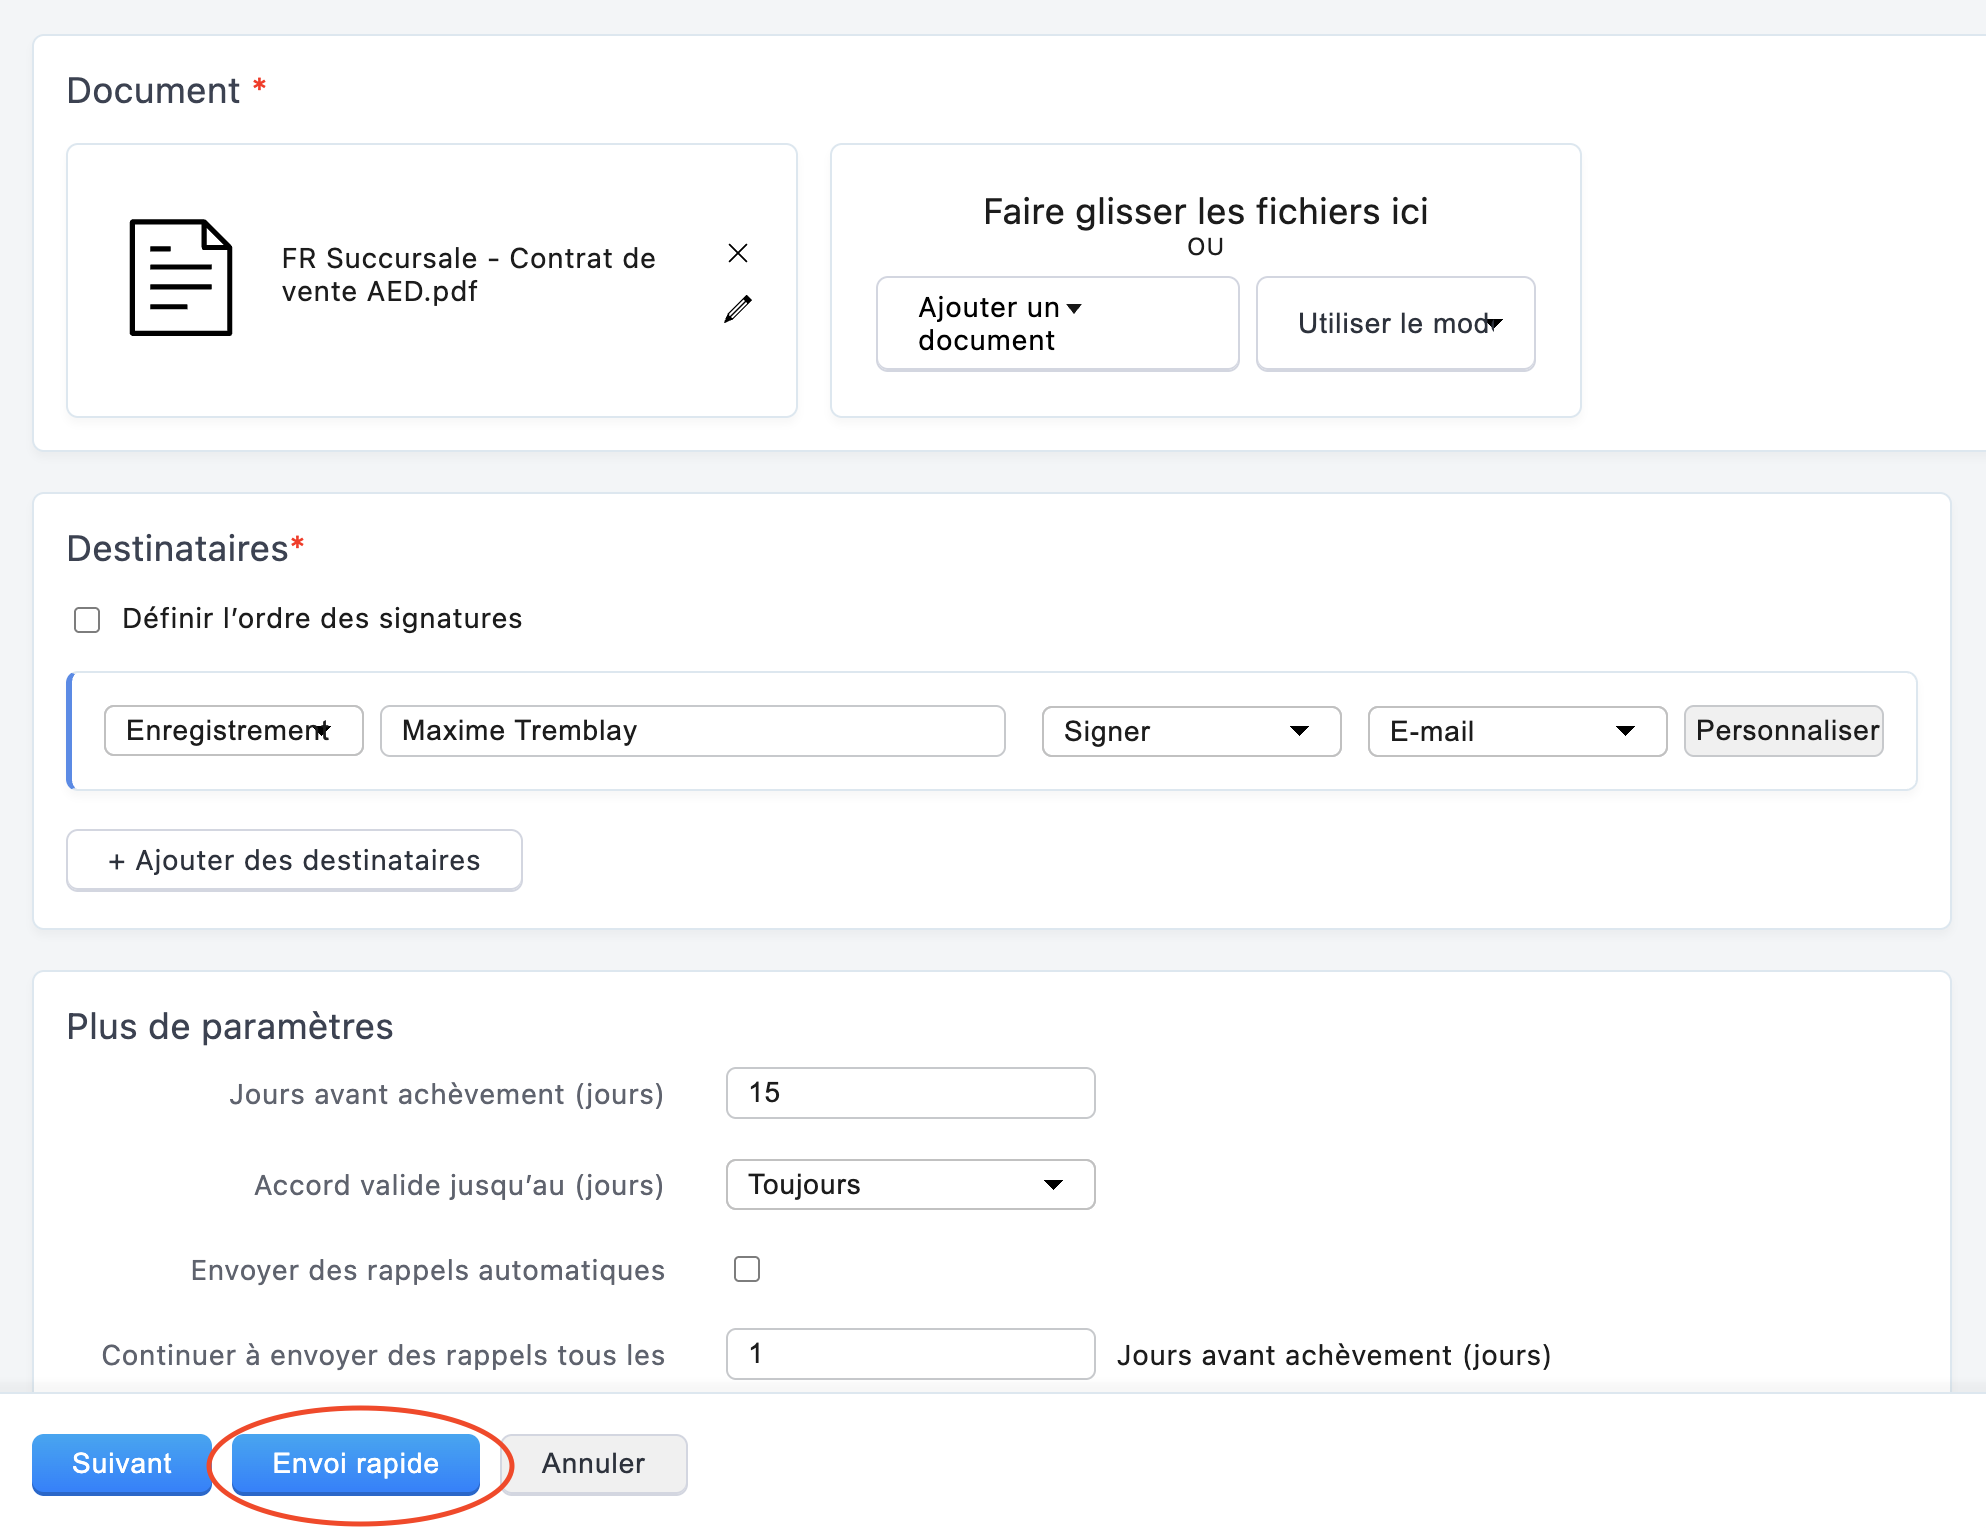Expand the Toujours validity dropdown
Viewport: 1986px width, 1528px height.
click(910, 1184)
